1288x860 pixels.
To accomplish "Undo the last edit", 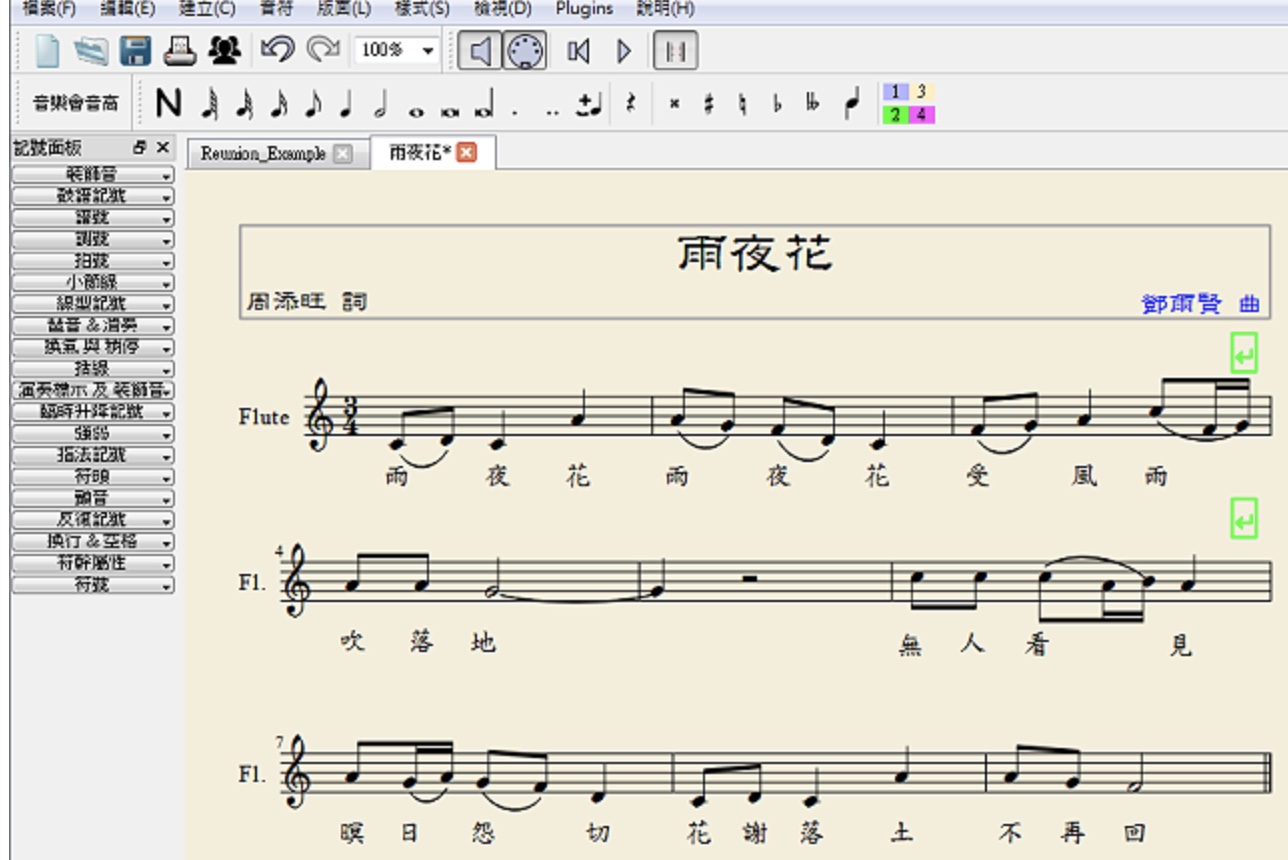I will coord(278,50).
